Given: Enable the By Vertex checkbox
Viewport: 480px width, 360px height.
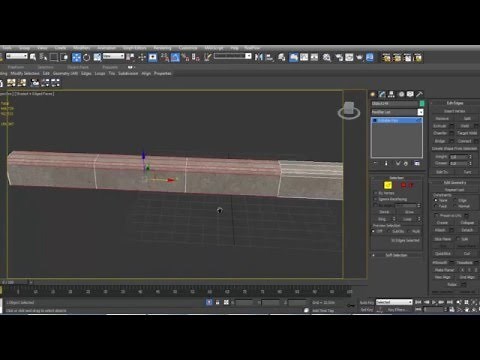Looking at the screenshot, I should pos(375,193).
